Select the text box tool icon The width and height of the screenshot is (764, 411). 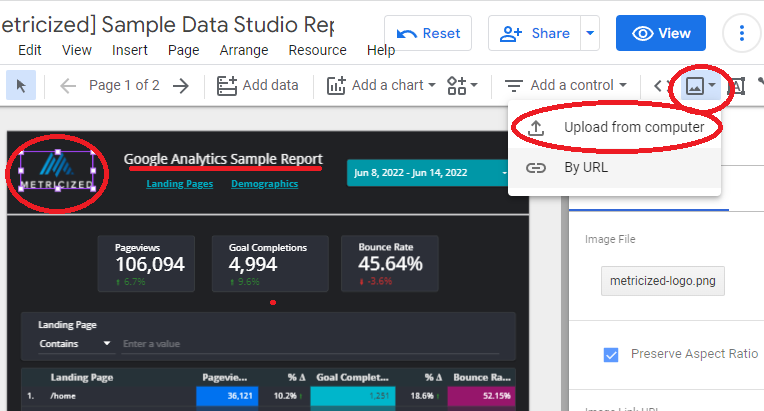736,87
